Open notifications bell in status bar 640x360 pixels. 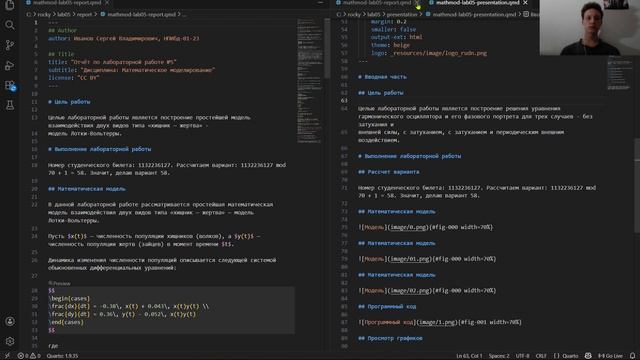[632, 356]
